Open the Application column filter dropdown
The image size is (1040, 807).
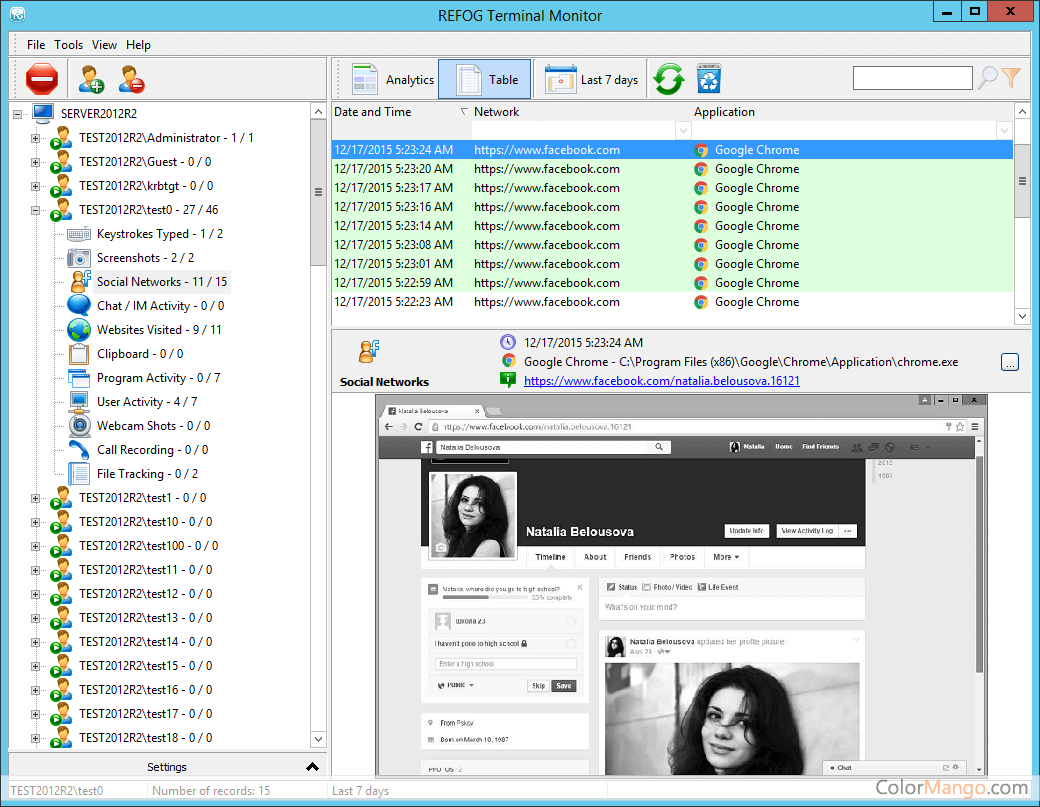coord(1004,131)
